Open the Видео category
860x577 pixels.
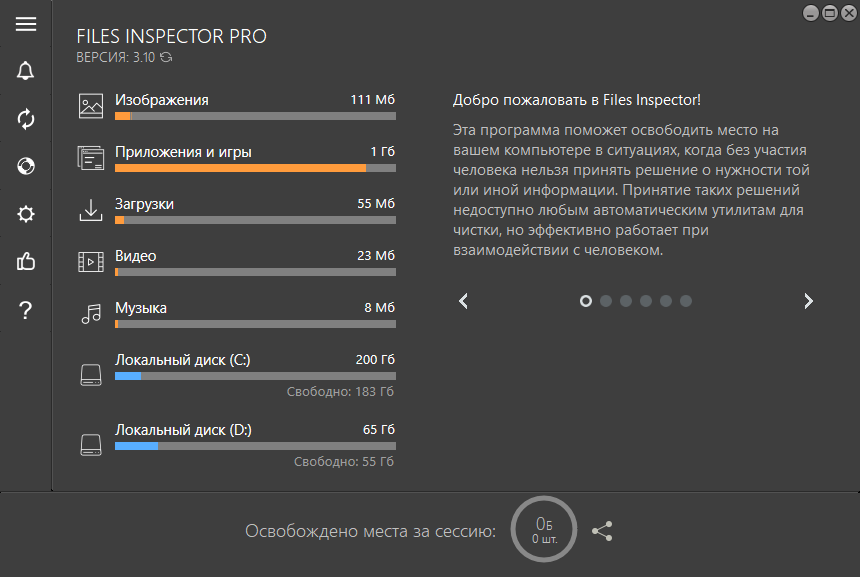(x=136, y=256)
